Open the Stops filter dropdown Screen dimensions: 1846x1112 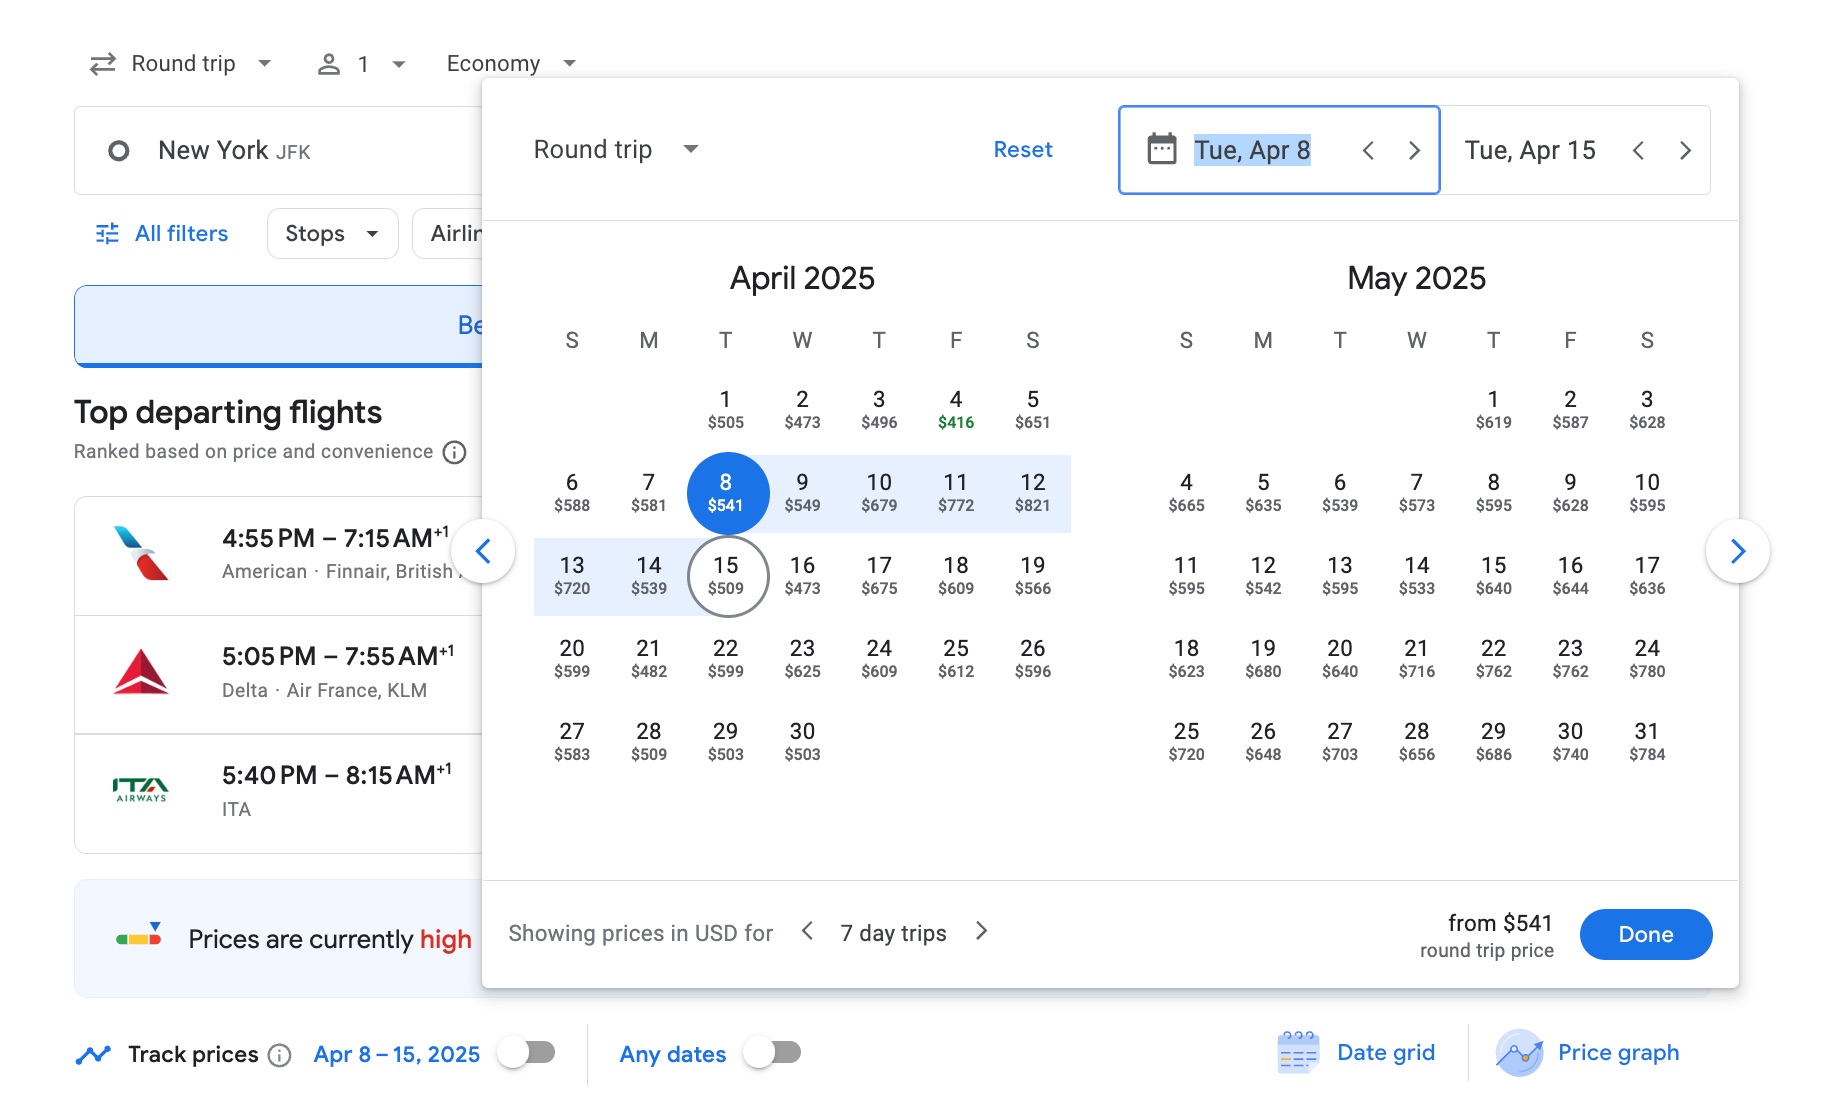332,233
